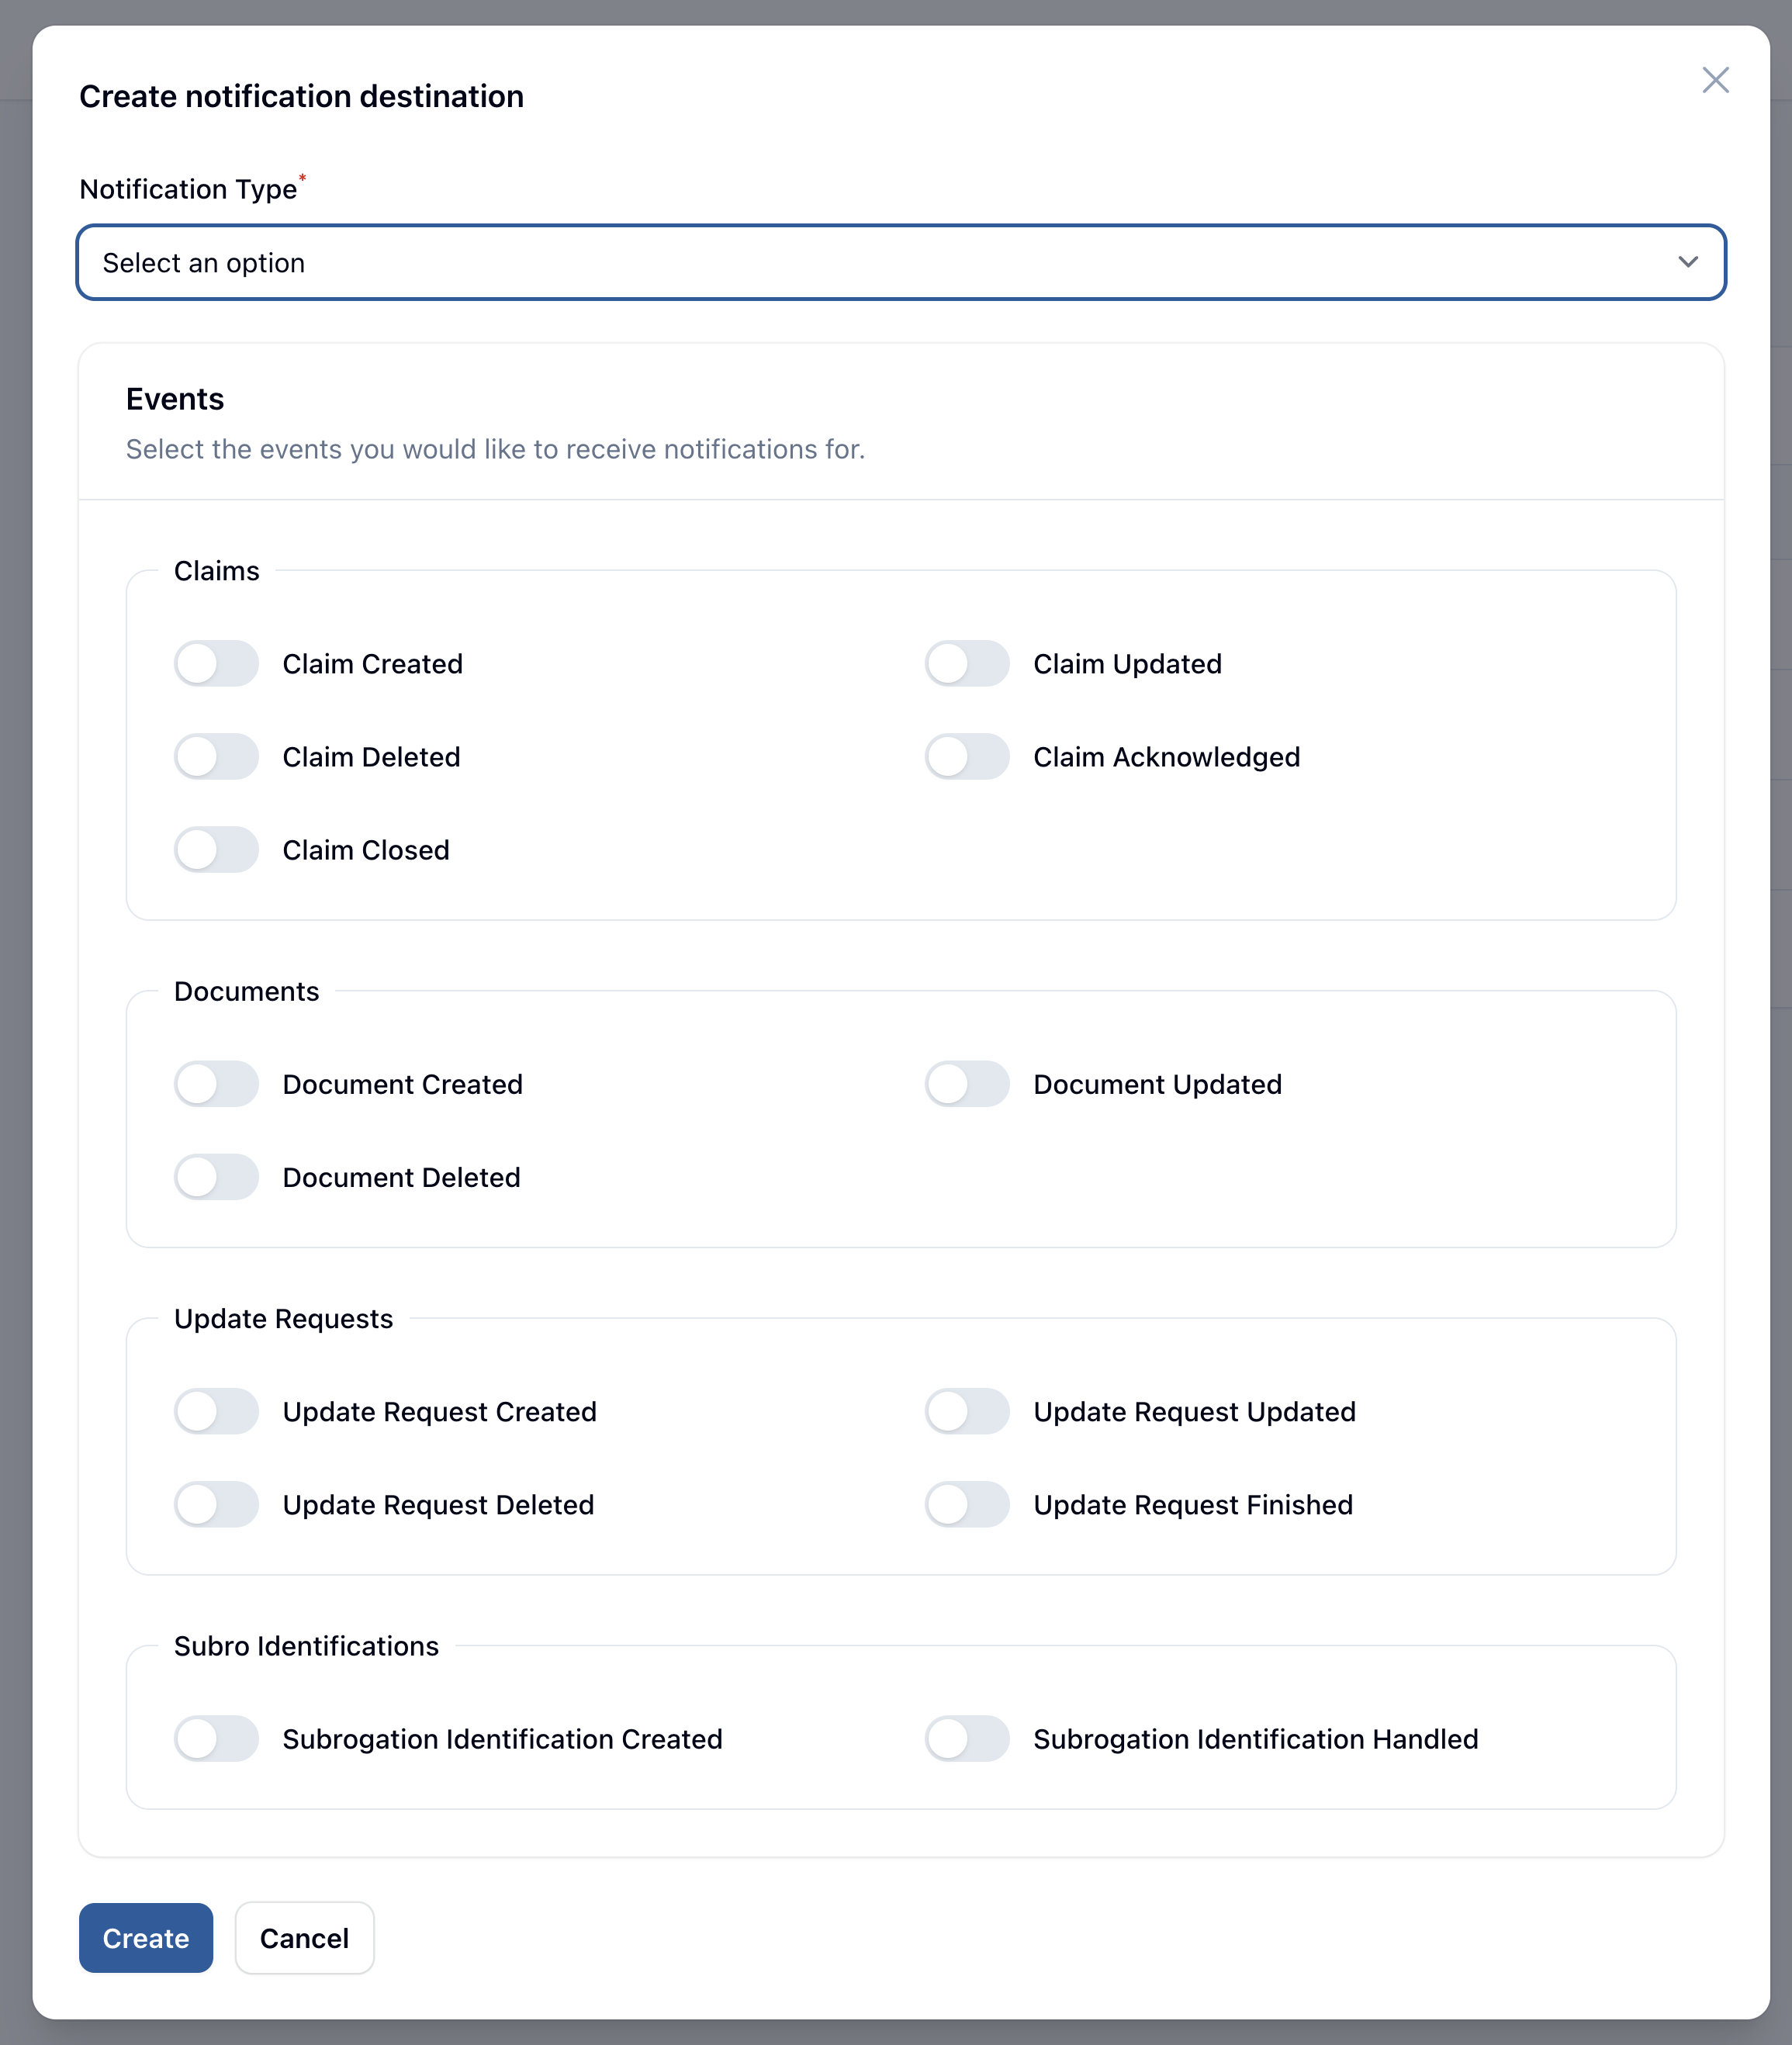The image size is (1792, 2045).
Task: Enable Claim Acknowledged notifications
Action: pos(966,757)
